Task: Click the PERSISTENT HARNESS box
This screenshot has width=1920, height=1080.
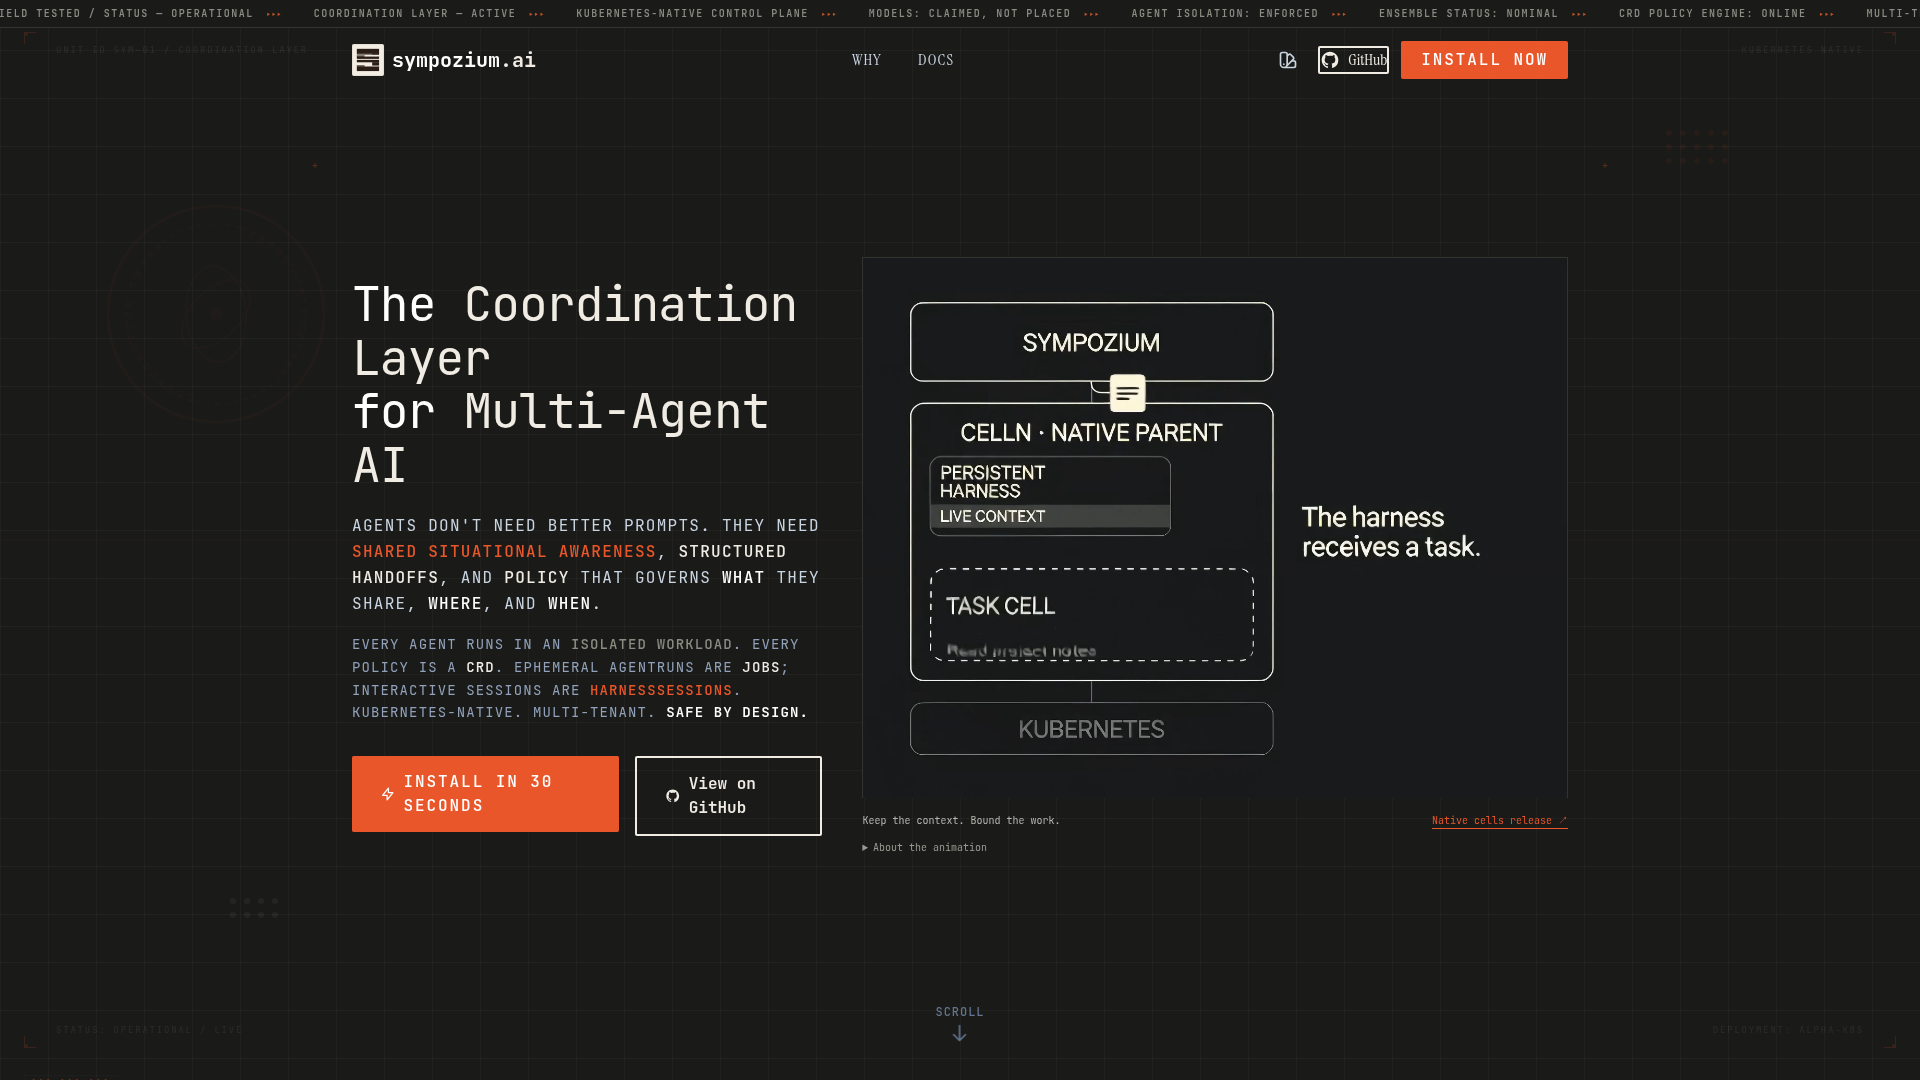Action: (1050, 496)
